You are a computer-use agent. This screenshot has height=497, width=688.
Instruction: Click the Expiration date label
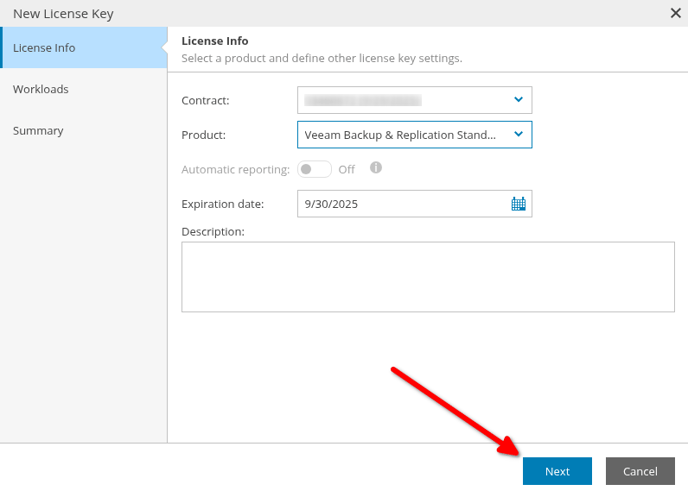(223, 204)
